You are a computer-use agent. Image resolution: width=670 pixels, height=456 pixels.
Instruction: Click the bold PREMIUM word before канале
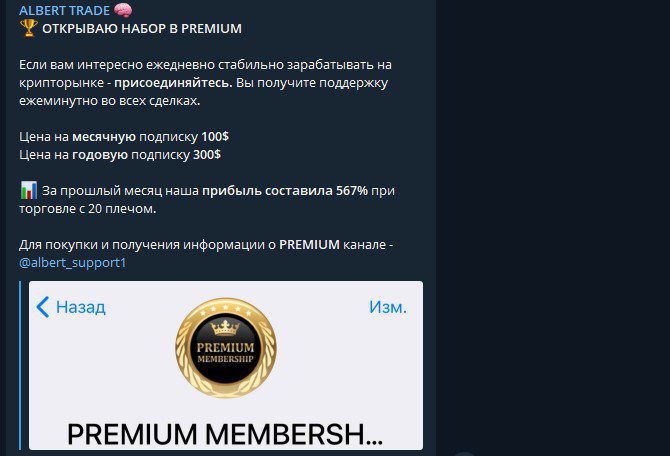tap(309, 244)
